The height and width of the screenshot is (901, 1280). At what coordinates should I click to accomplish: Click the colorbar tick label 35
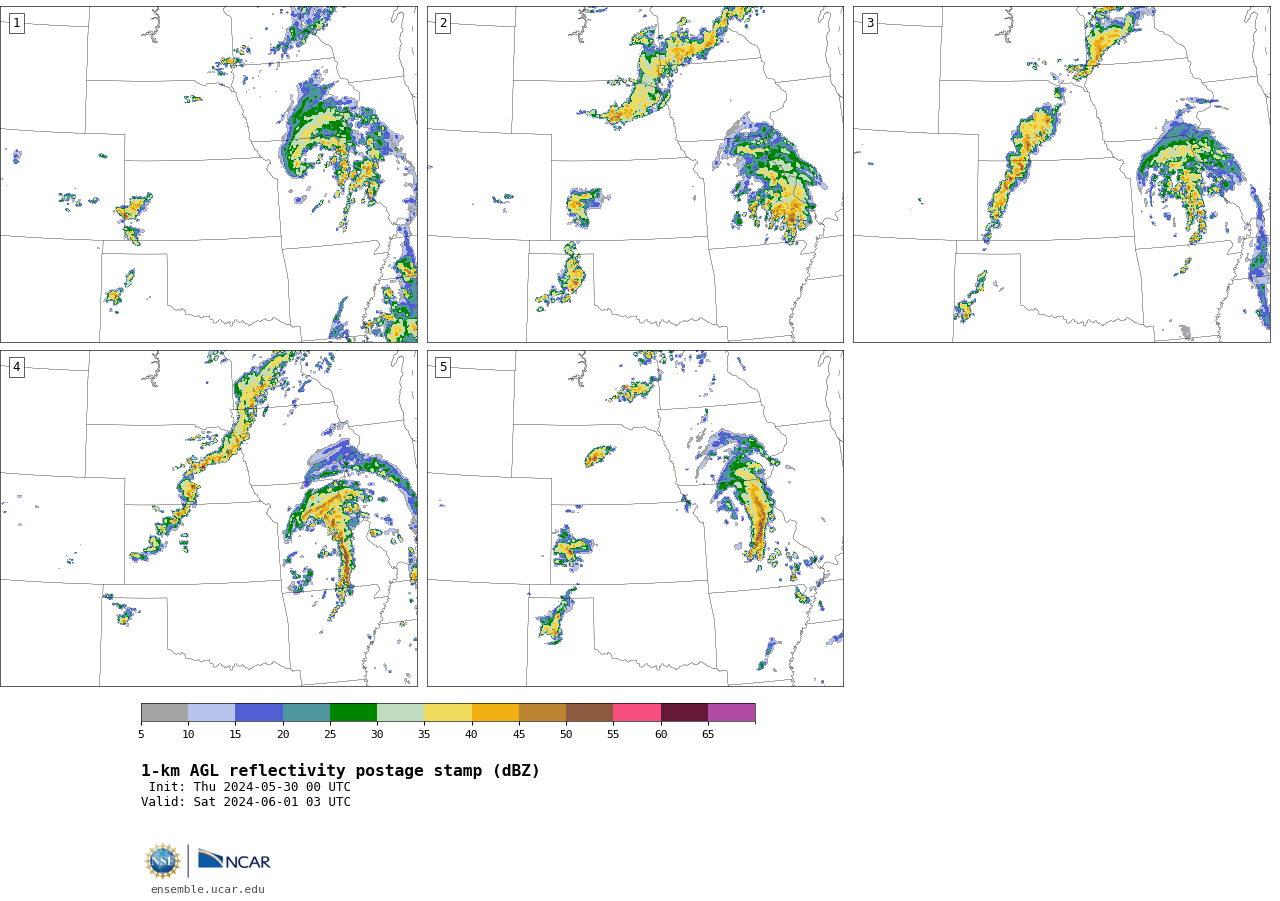(x=424, y=735)
